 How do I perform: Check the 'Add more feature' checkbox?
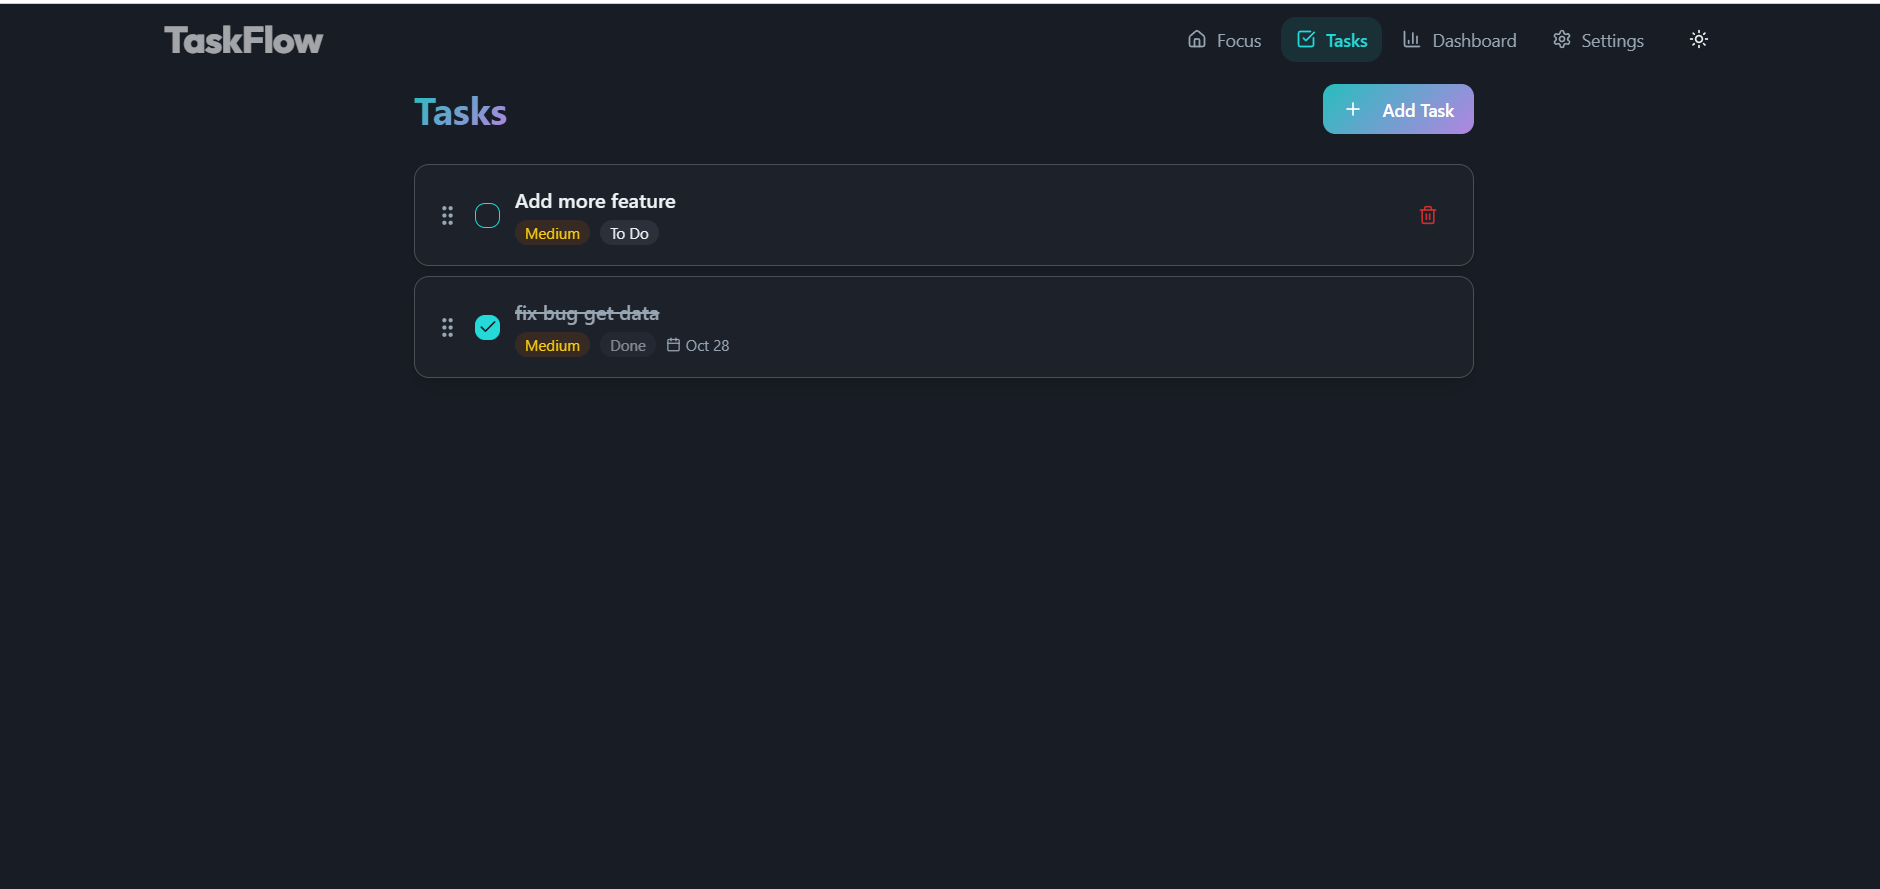click(x=487, y=215)
